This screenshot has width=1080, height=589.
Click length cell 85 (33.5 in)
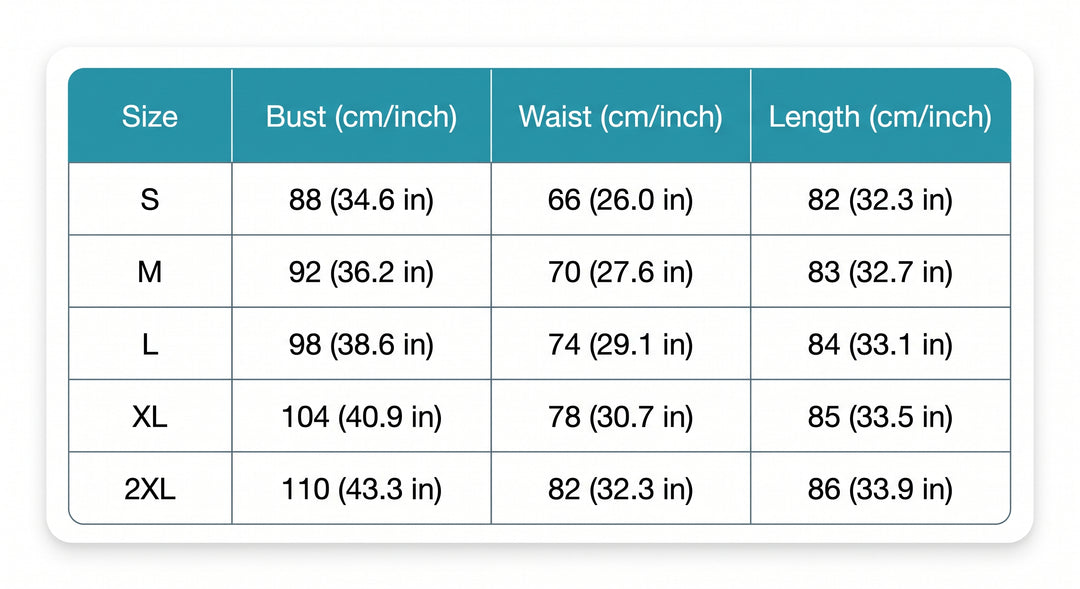click(x=880, y=416)
